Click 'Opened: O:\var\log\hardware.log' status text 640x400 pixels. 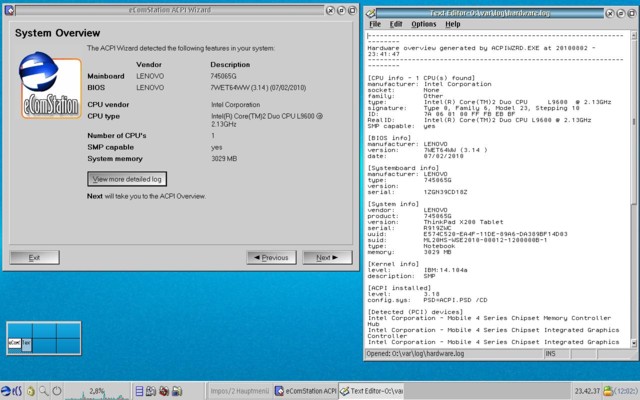415,353
